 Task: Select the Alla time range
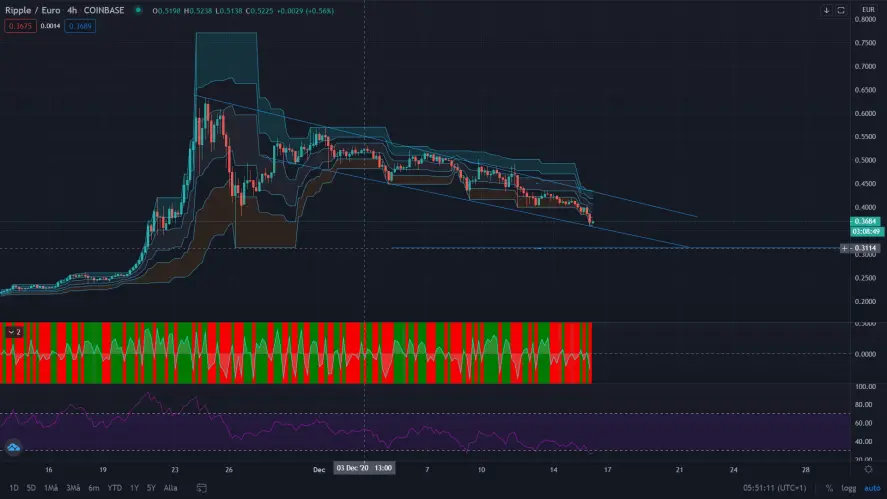[x=170, y=488]
